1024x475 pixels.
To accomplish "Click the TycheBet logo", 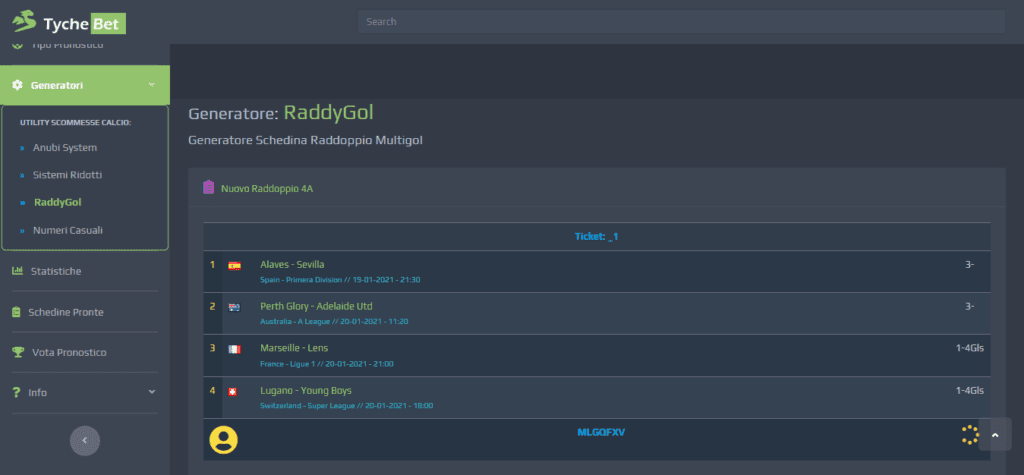I will 69,22.
